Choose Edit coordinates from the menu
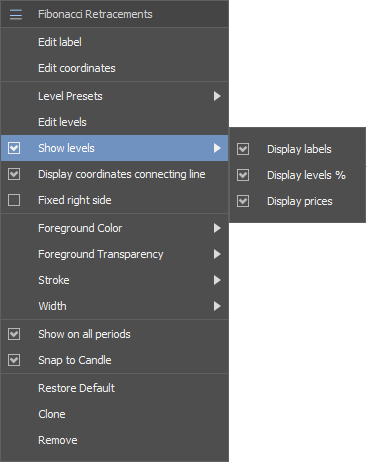 [115, 68]
